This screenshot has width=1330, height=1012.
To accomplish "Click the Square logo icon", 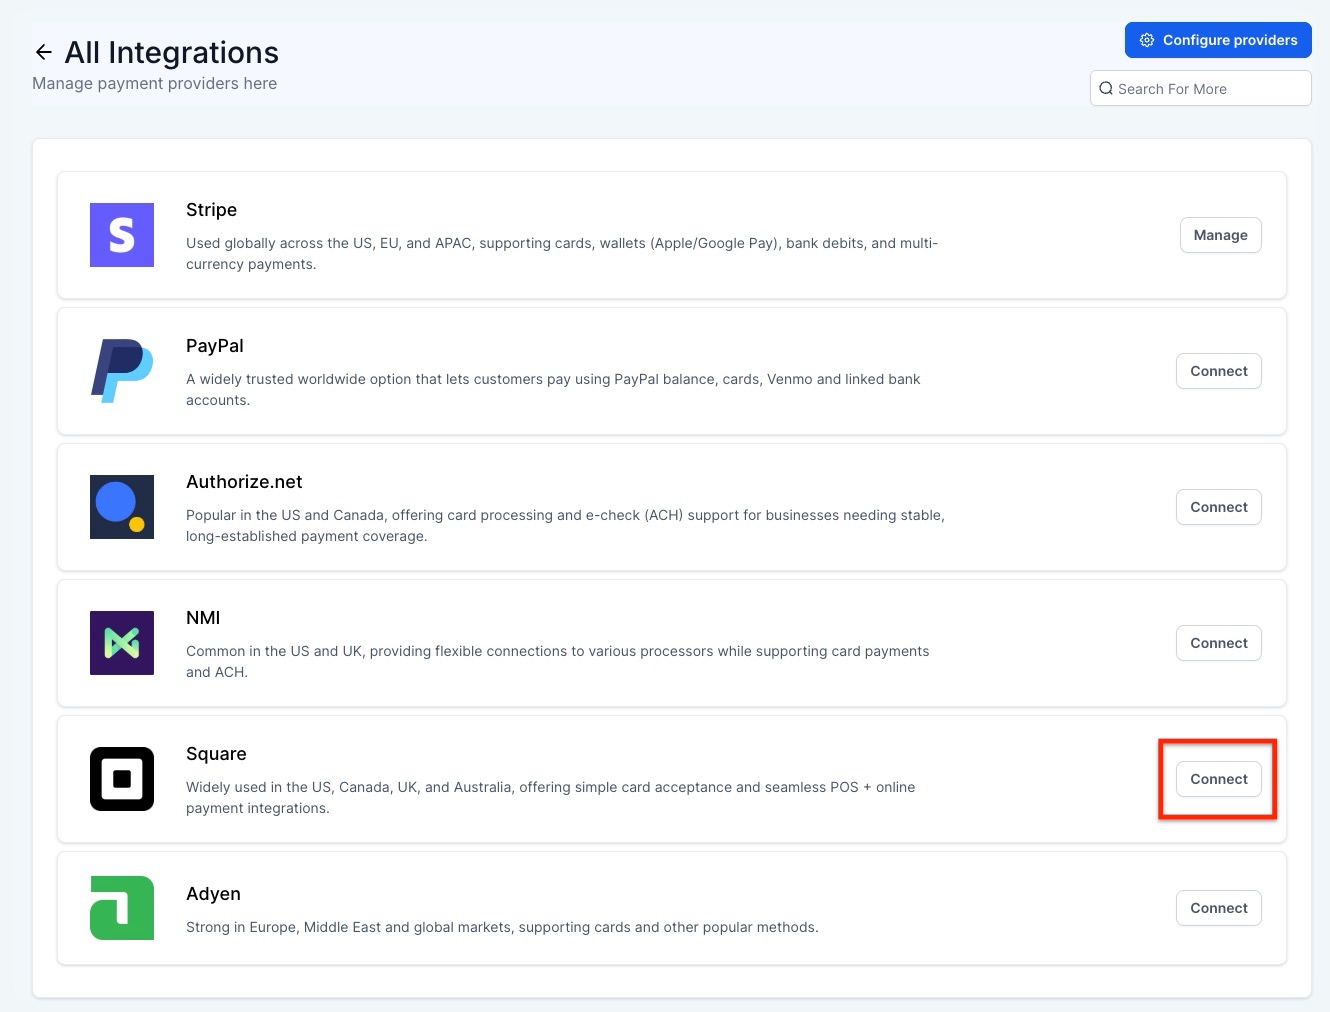I will 122,779.
